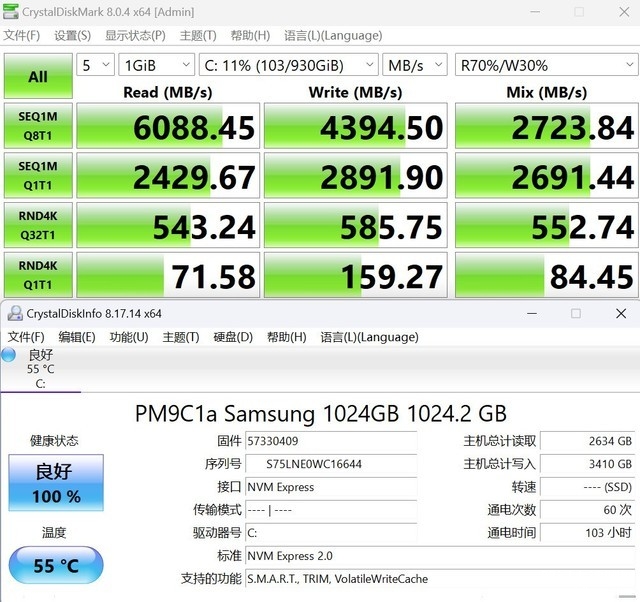Open the MB/s unit dropdown
This screenshot has height=602, width=640.
click(415, 65)
